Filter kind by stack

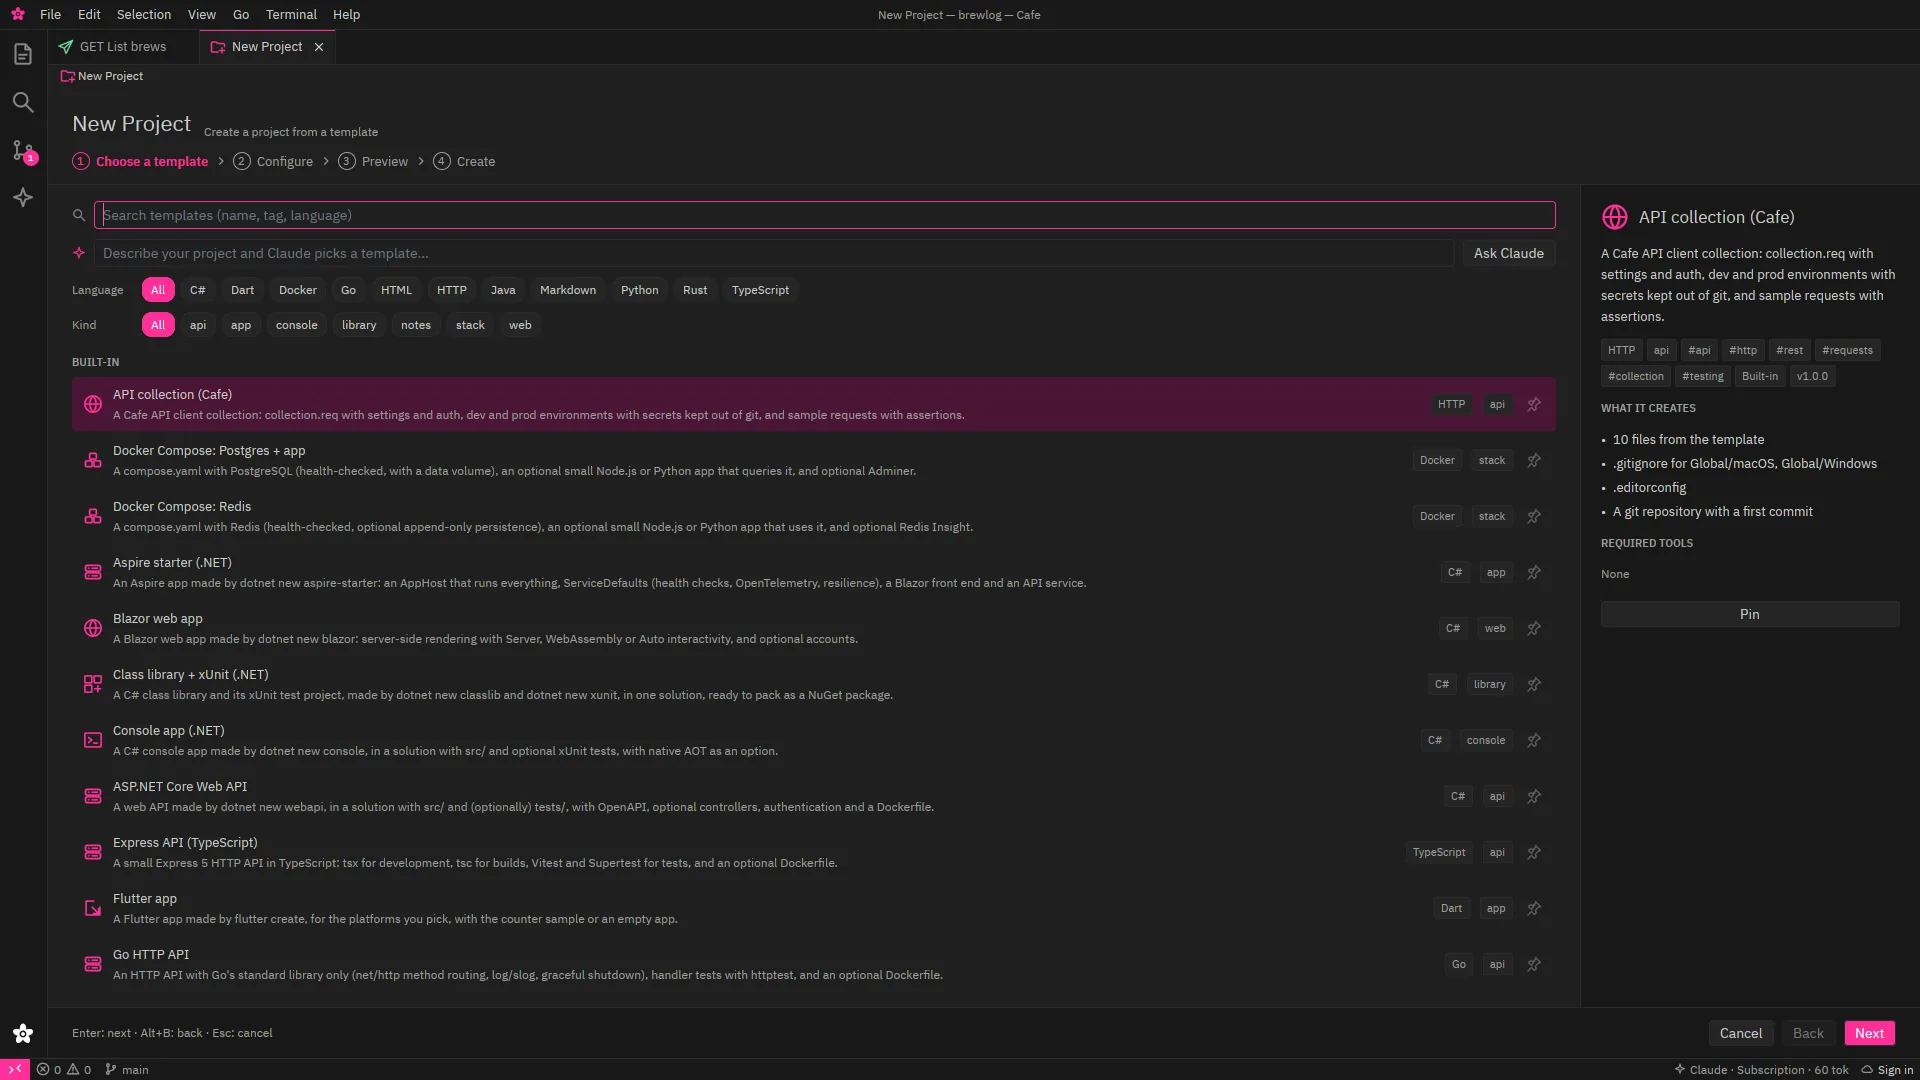[x=470, y=325]
